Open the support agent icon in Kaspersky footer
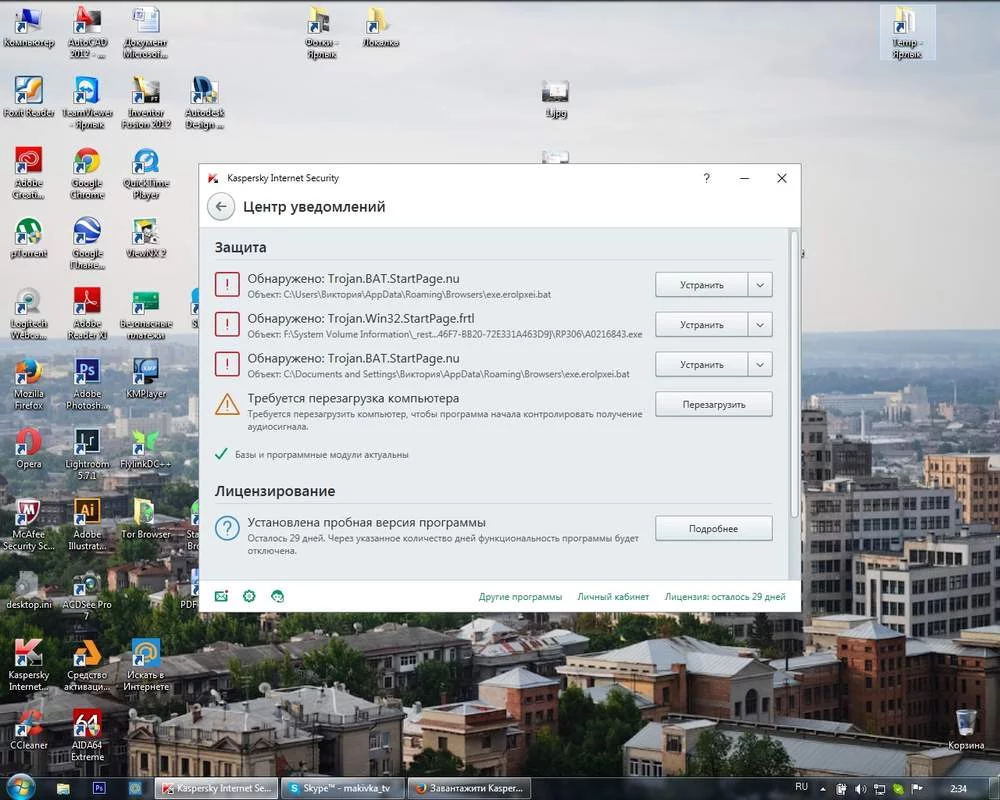The image size is (1000, 800). coord(278,596)
